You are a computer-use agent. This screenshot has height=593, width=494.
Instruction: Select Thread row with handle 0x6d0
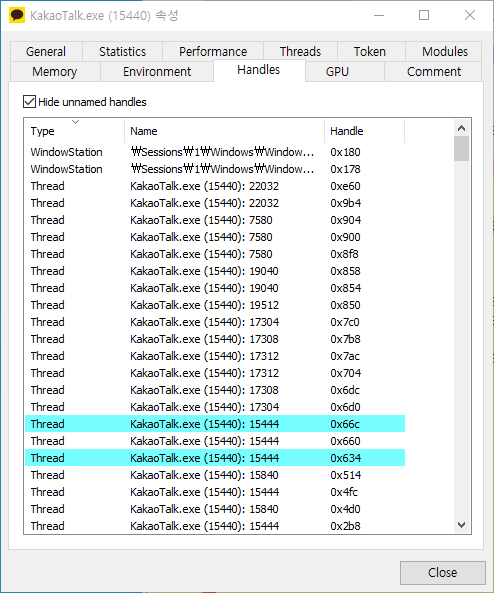tap(215, 407)
